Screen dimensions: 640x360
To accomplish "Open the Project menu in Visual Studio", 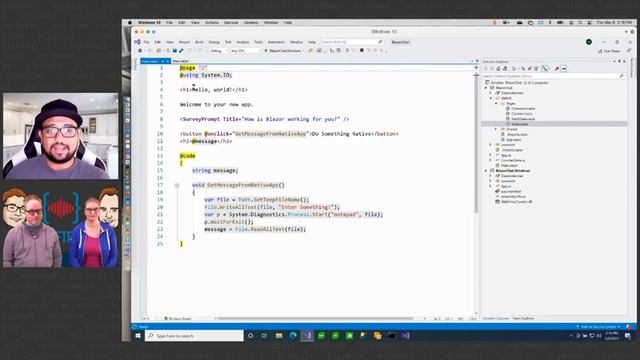I will (184, 42).
